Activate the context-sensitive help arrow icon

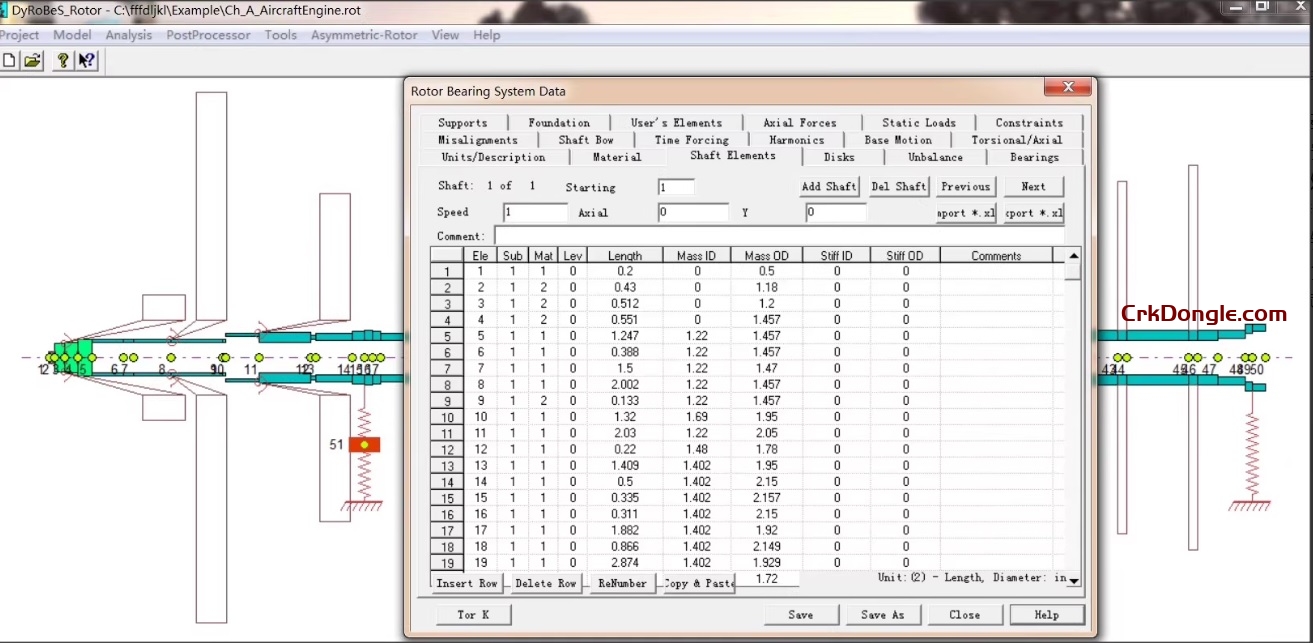click(85, 60)
